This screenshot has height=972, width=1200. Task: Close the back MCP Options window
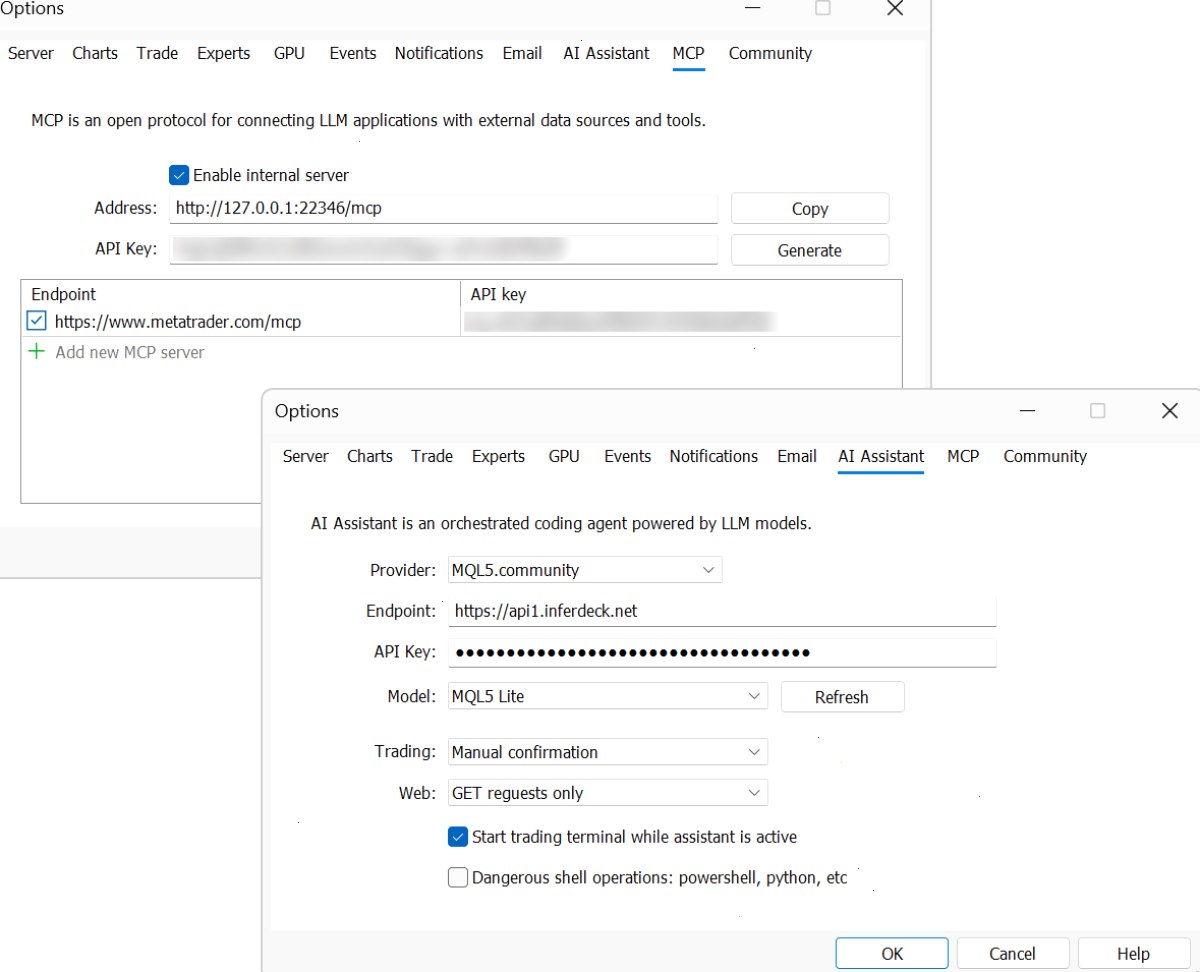coord(895,8)
